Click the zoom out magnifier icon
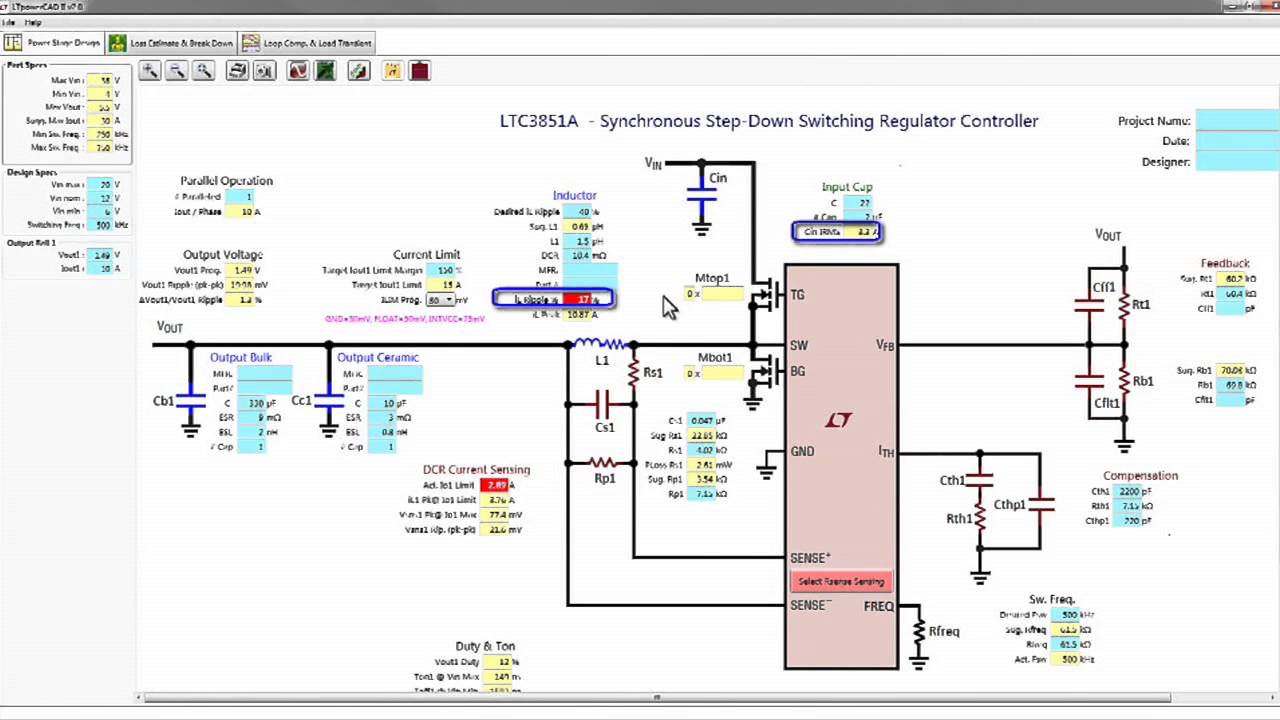 click(176, 70)
